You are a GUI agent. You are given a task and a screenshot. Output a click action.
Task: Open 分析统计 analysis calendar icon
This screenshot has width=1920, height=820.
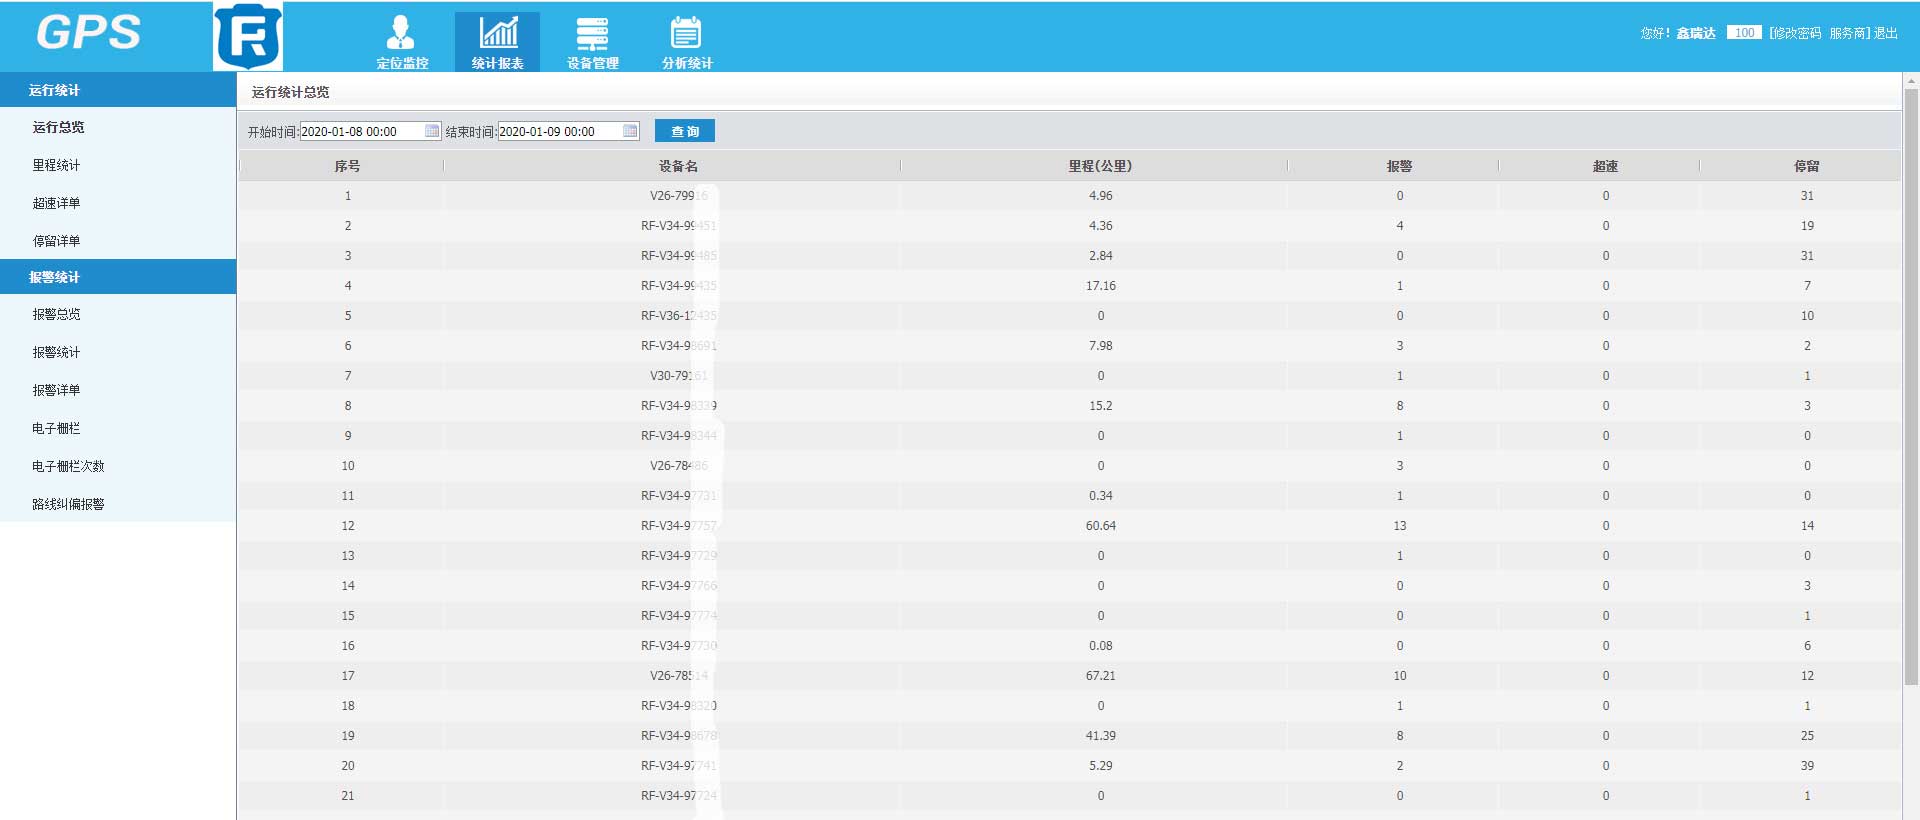(x=686, y=34)
